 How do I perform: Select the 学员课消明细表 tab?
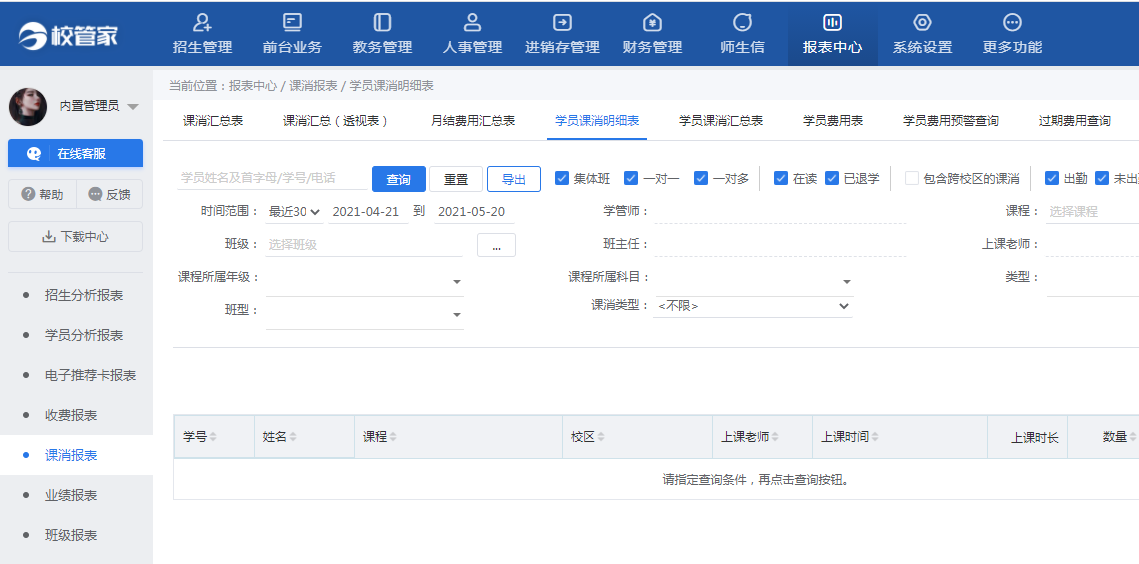point(596,121)
